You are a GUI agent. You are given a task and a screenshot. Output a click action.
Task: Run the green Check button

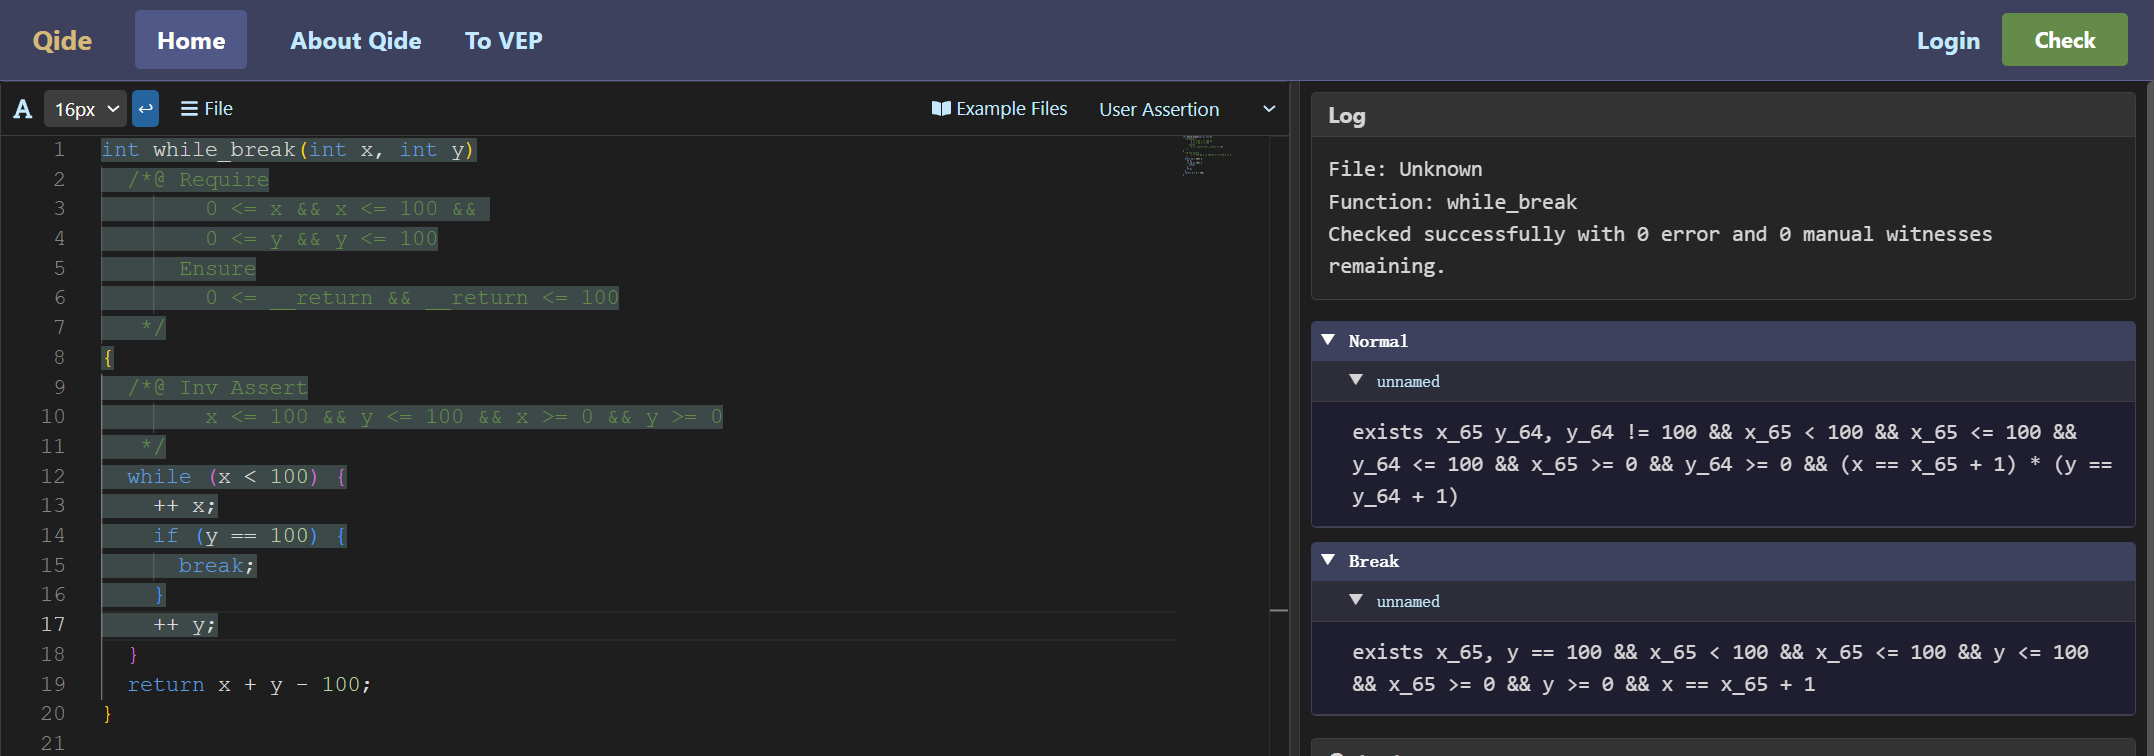(2064, 40)
